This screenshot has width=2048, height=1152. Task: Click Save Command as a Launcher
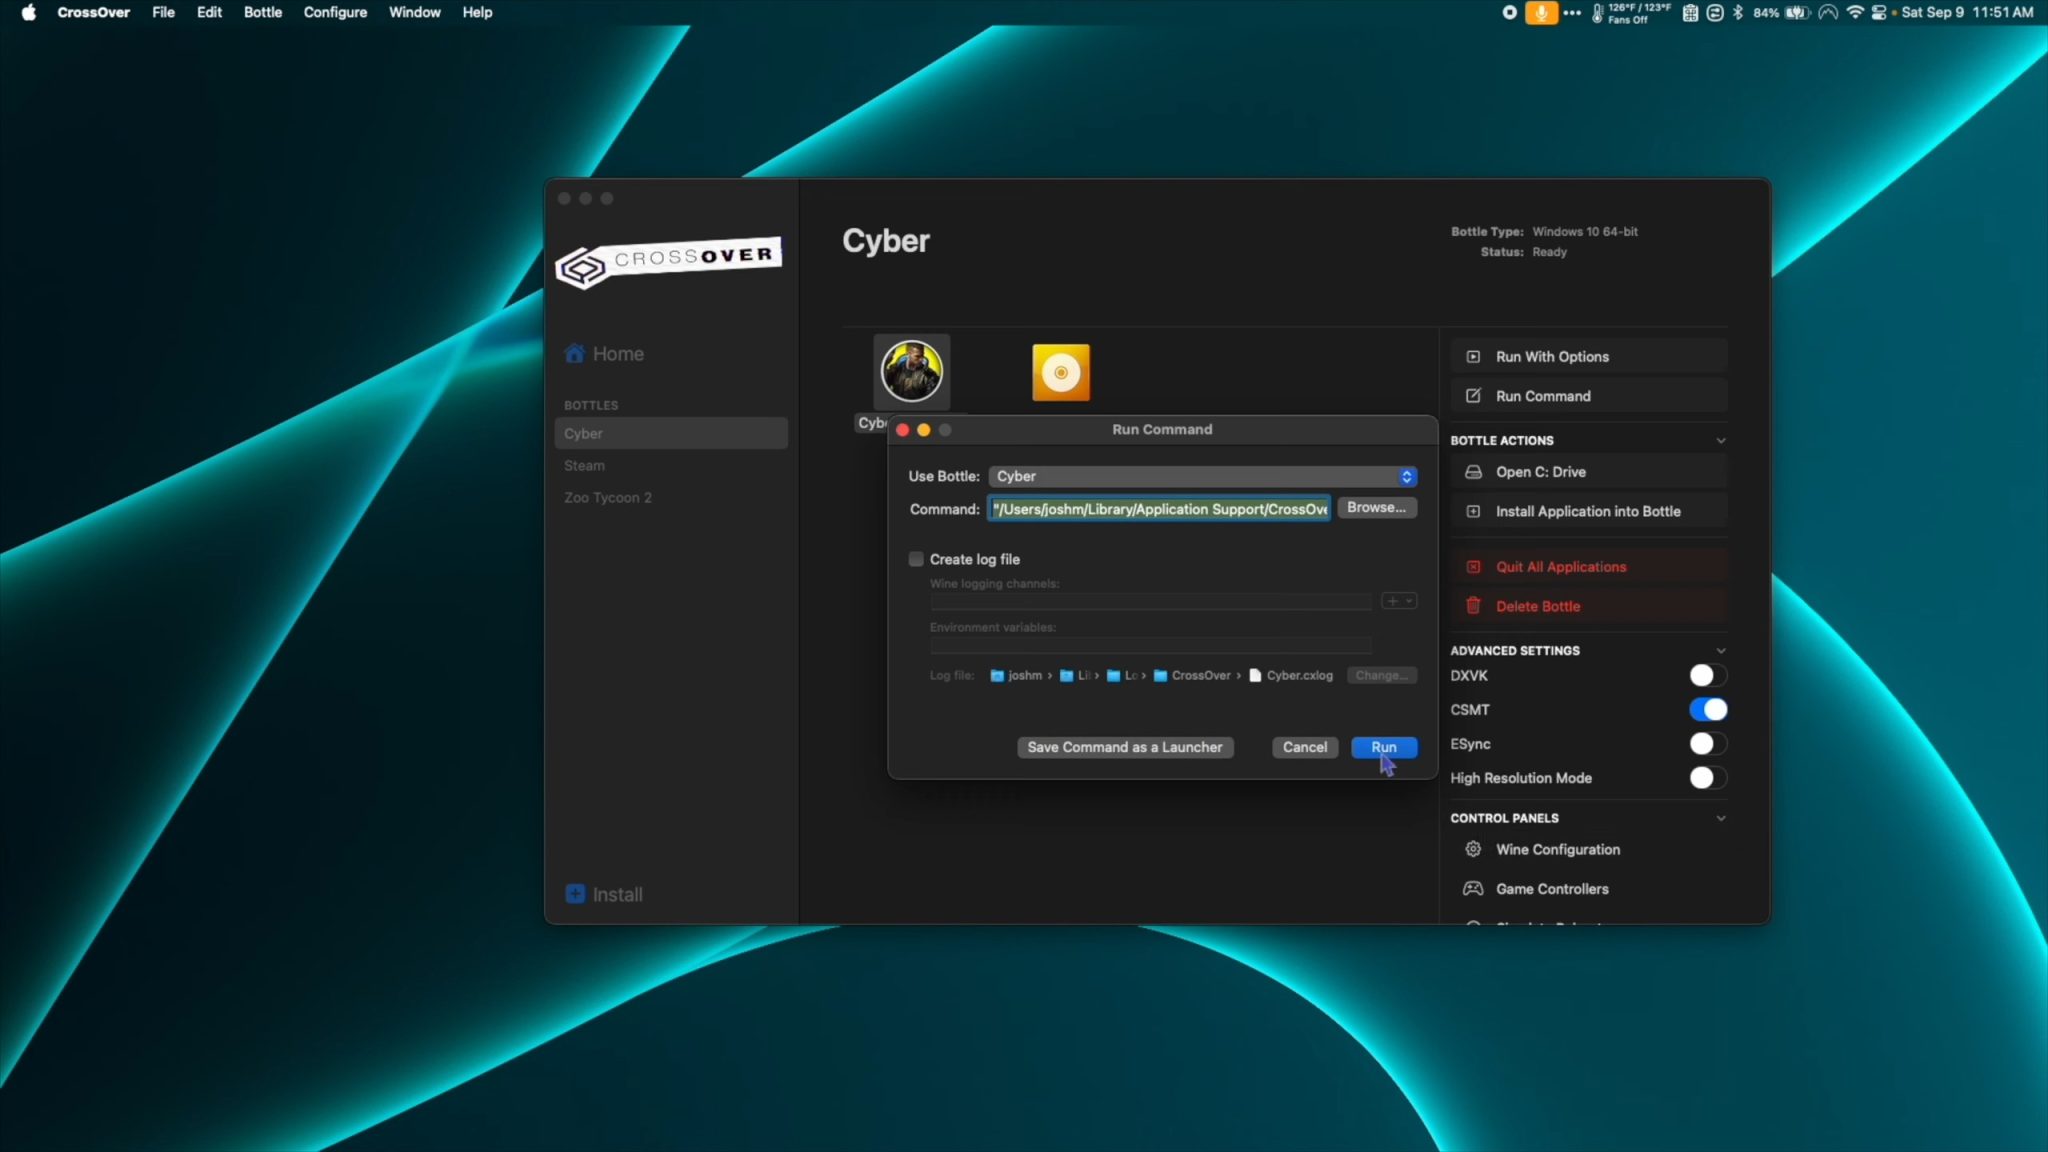pos(1125,747)
